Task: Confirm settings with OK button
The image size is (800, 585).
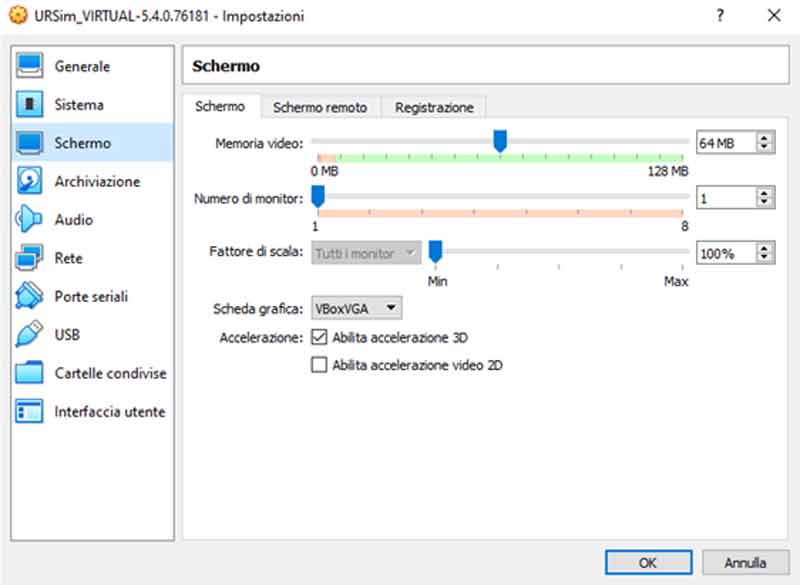Action: click(648, 563)
